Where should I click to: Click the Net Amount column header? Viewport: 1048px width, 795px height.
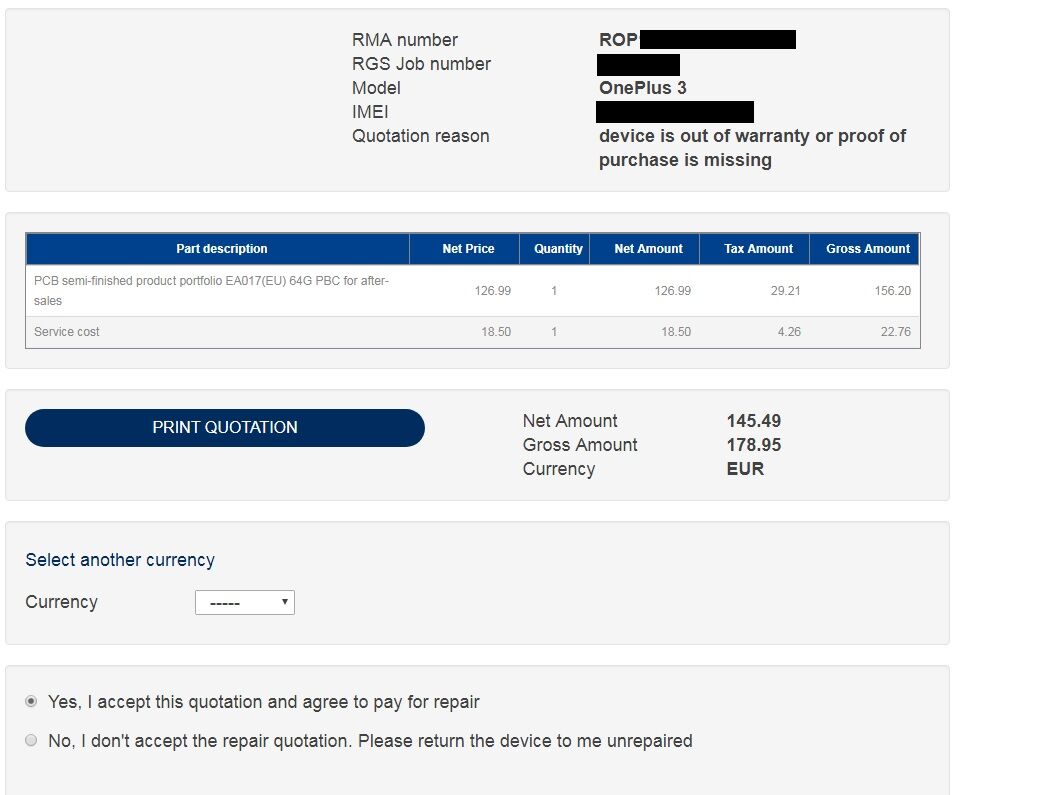tap(648, 249)
